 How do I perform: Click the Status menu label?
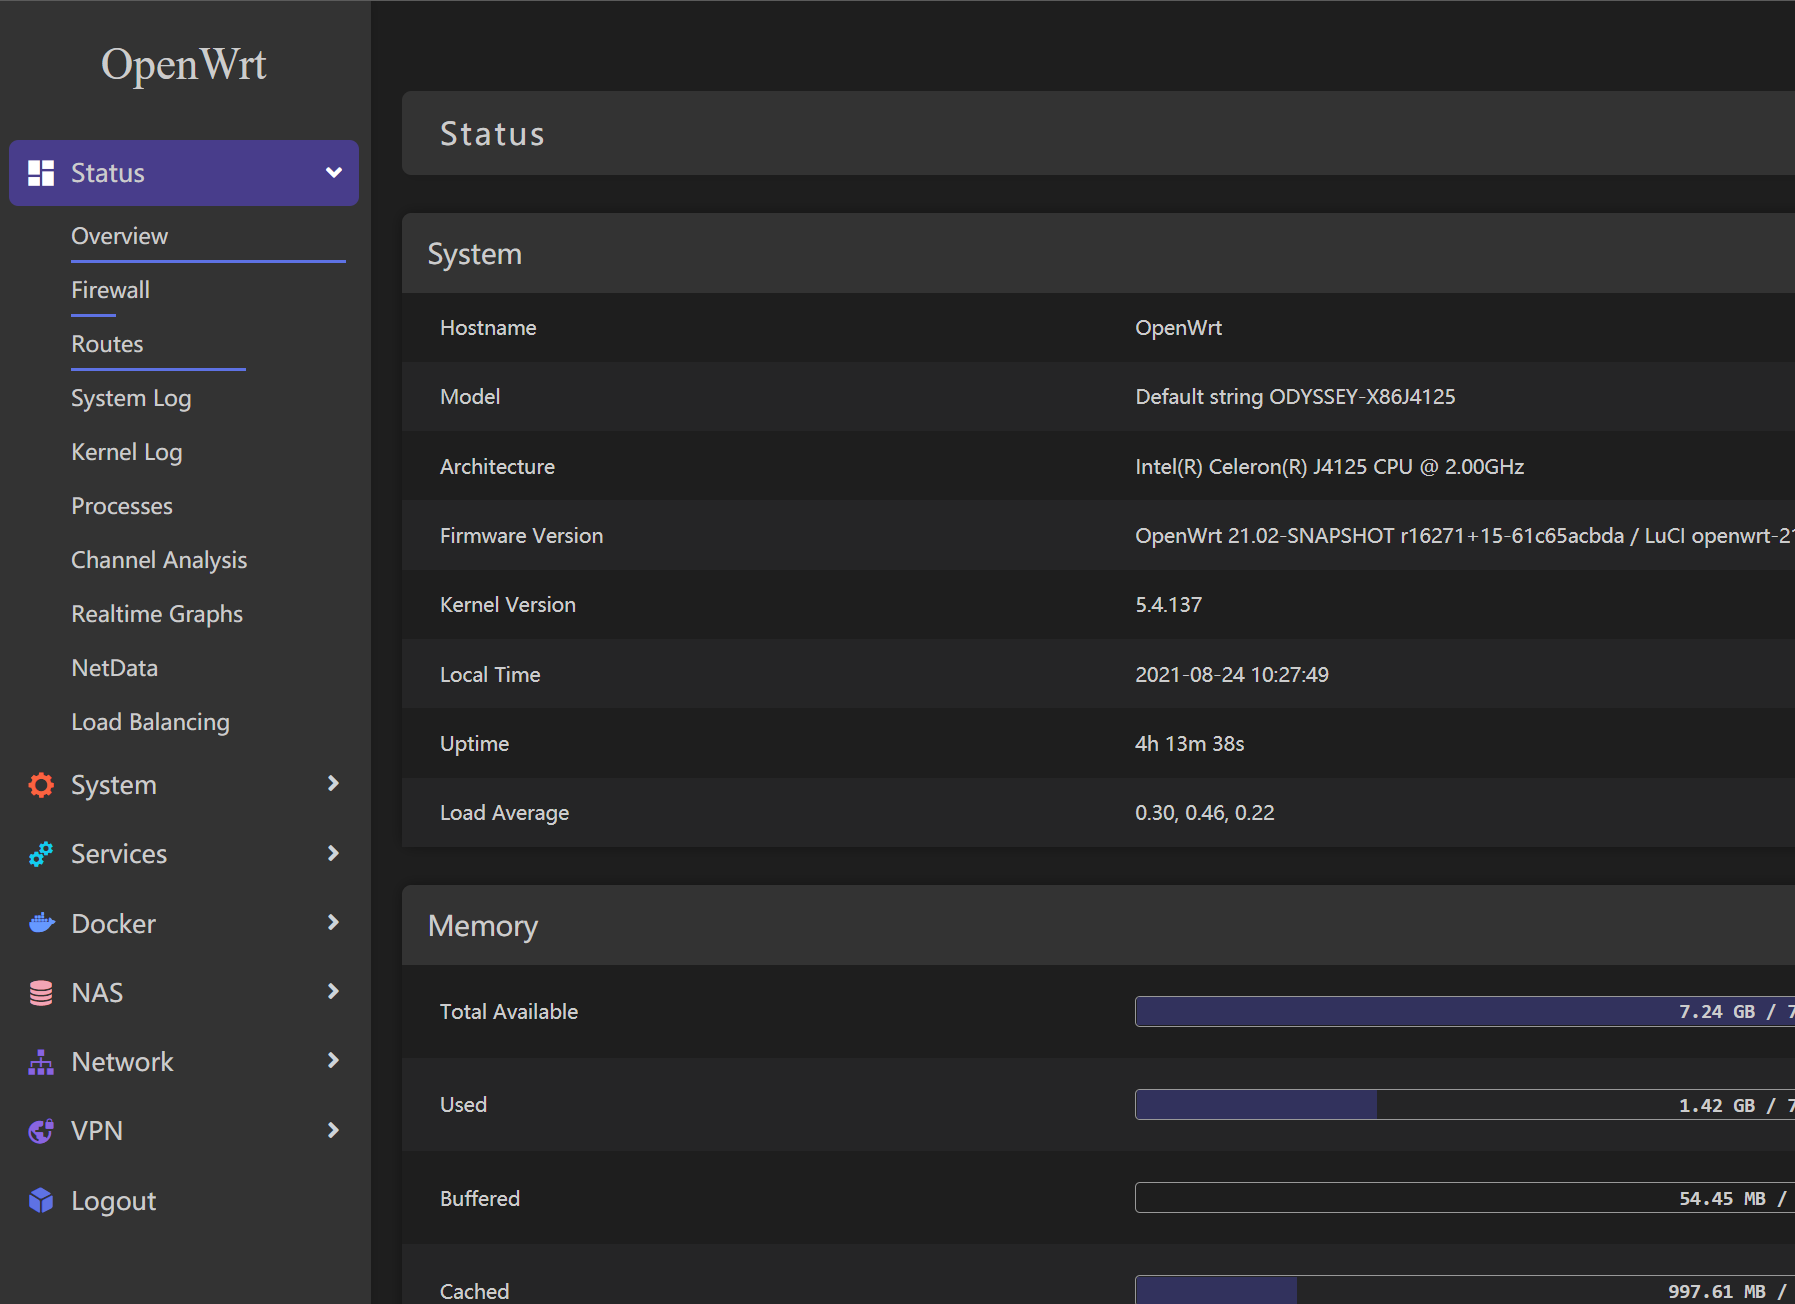tap(108, 173)
